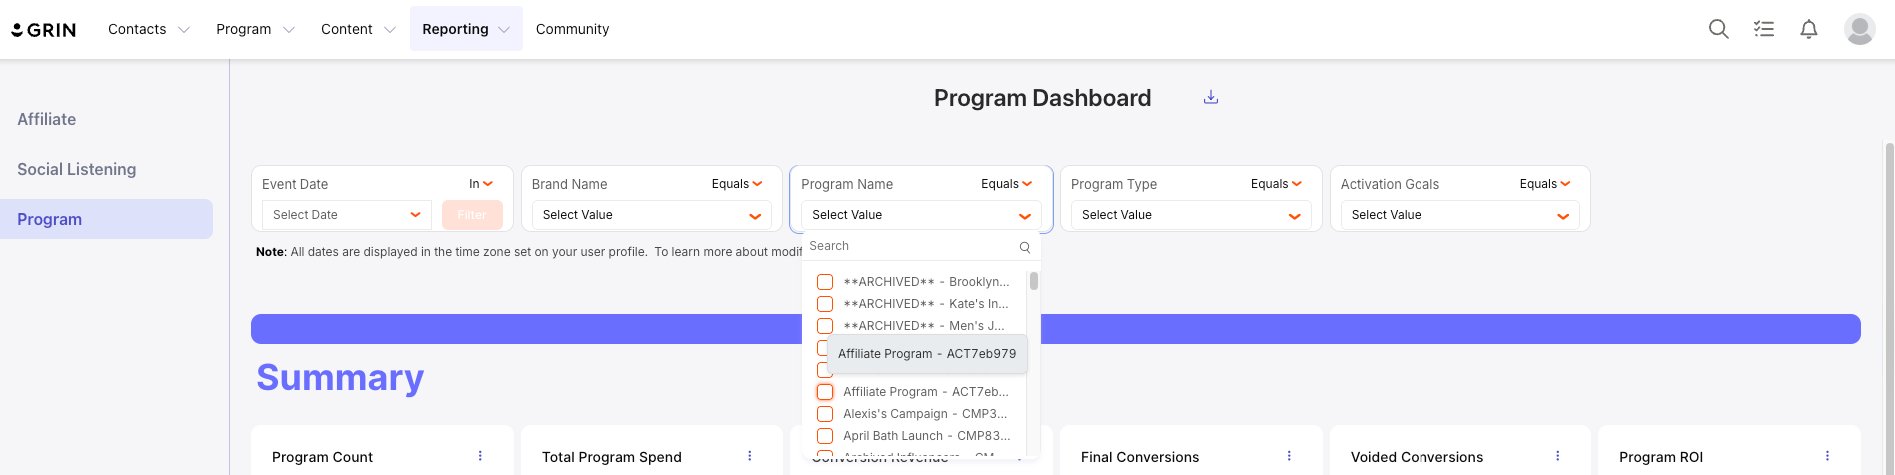Open the Activation Goals Select Value dropdown

[x=1460, y=215]
